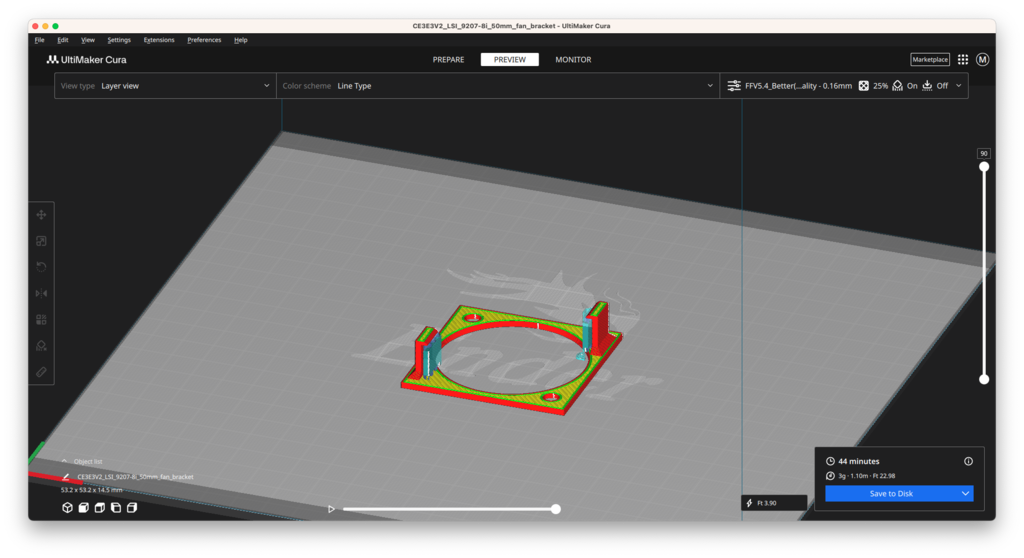Open the Edit menu

(x=63, y=40)
